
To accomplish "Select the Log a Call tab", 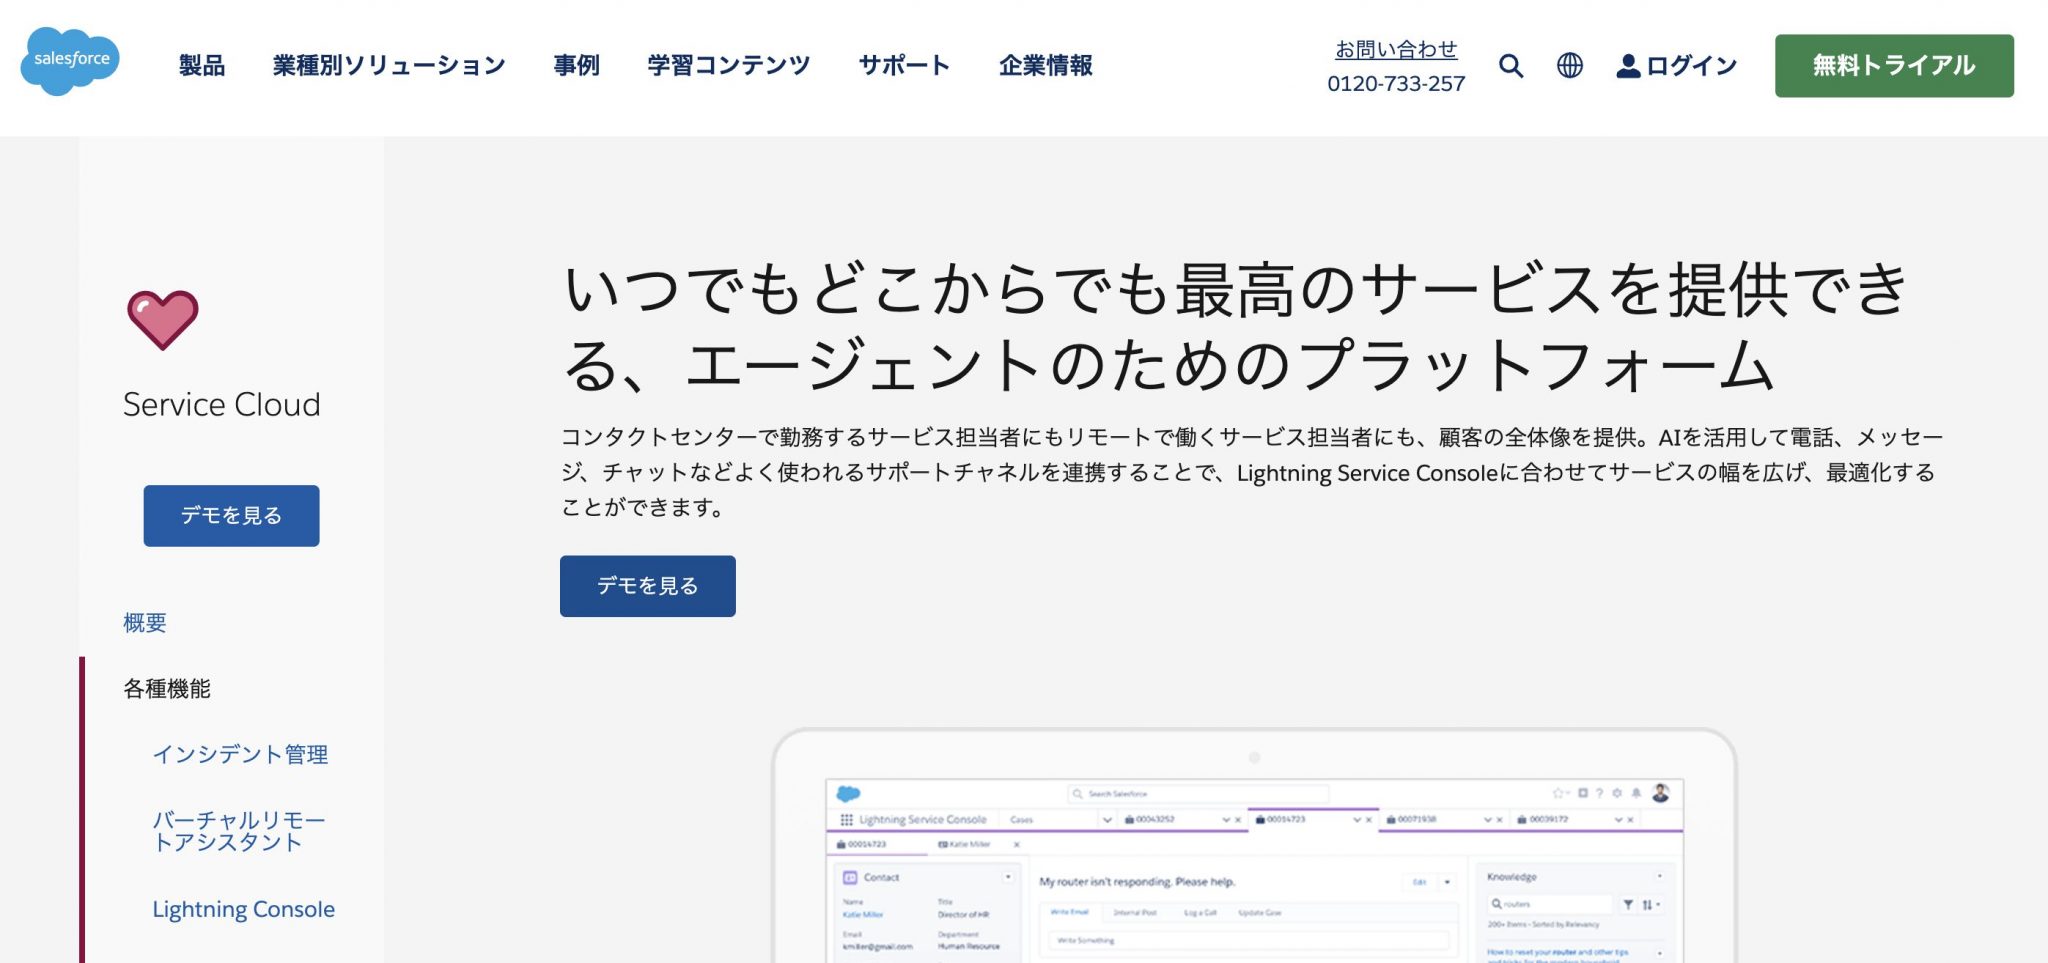I will coord(1200,913).
